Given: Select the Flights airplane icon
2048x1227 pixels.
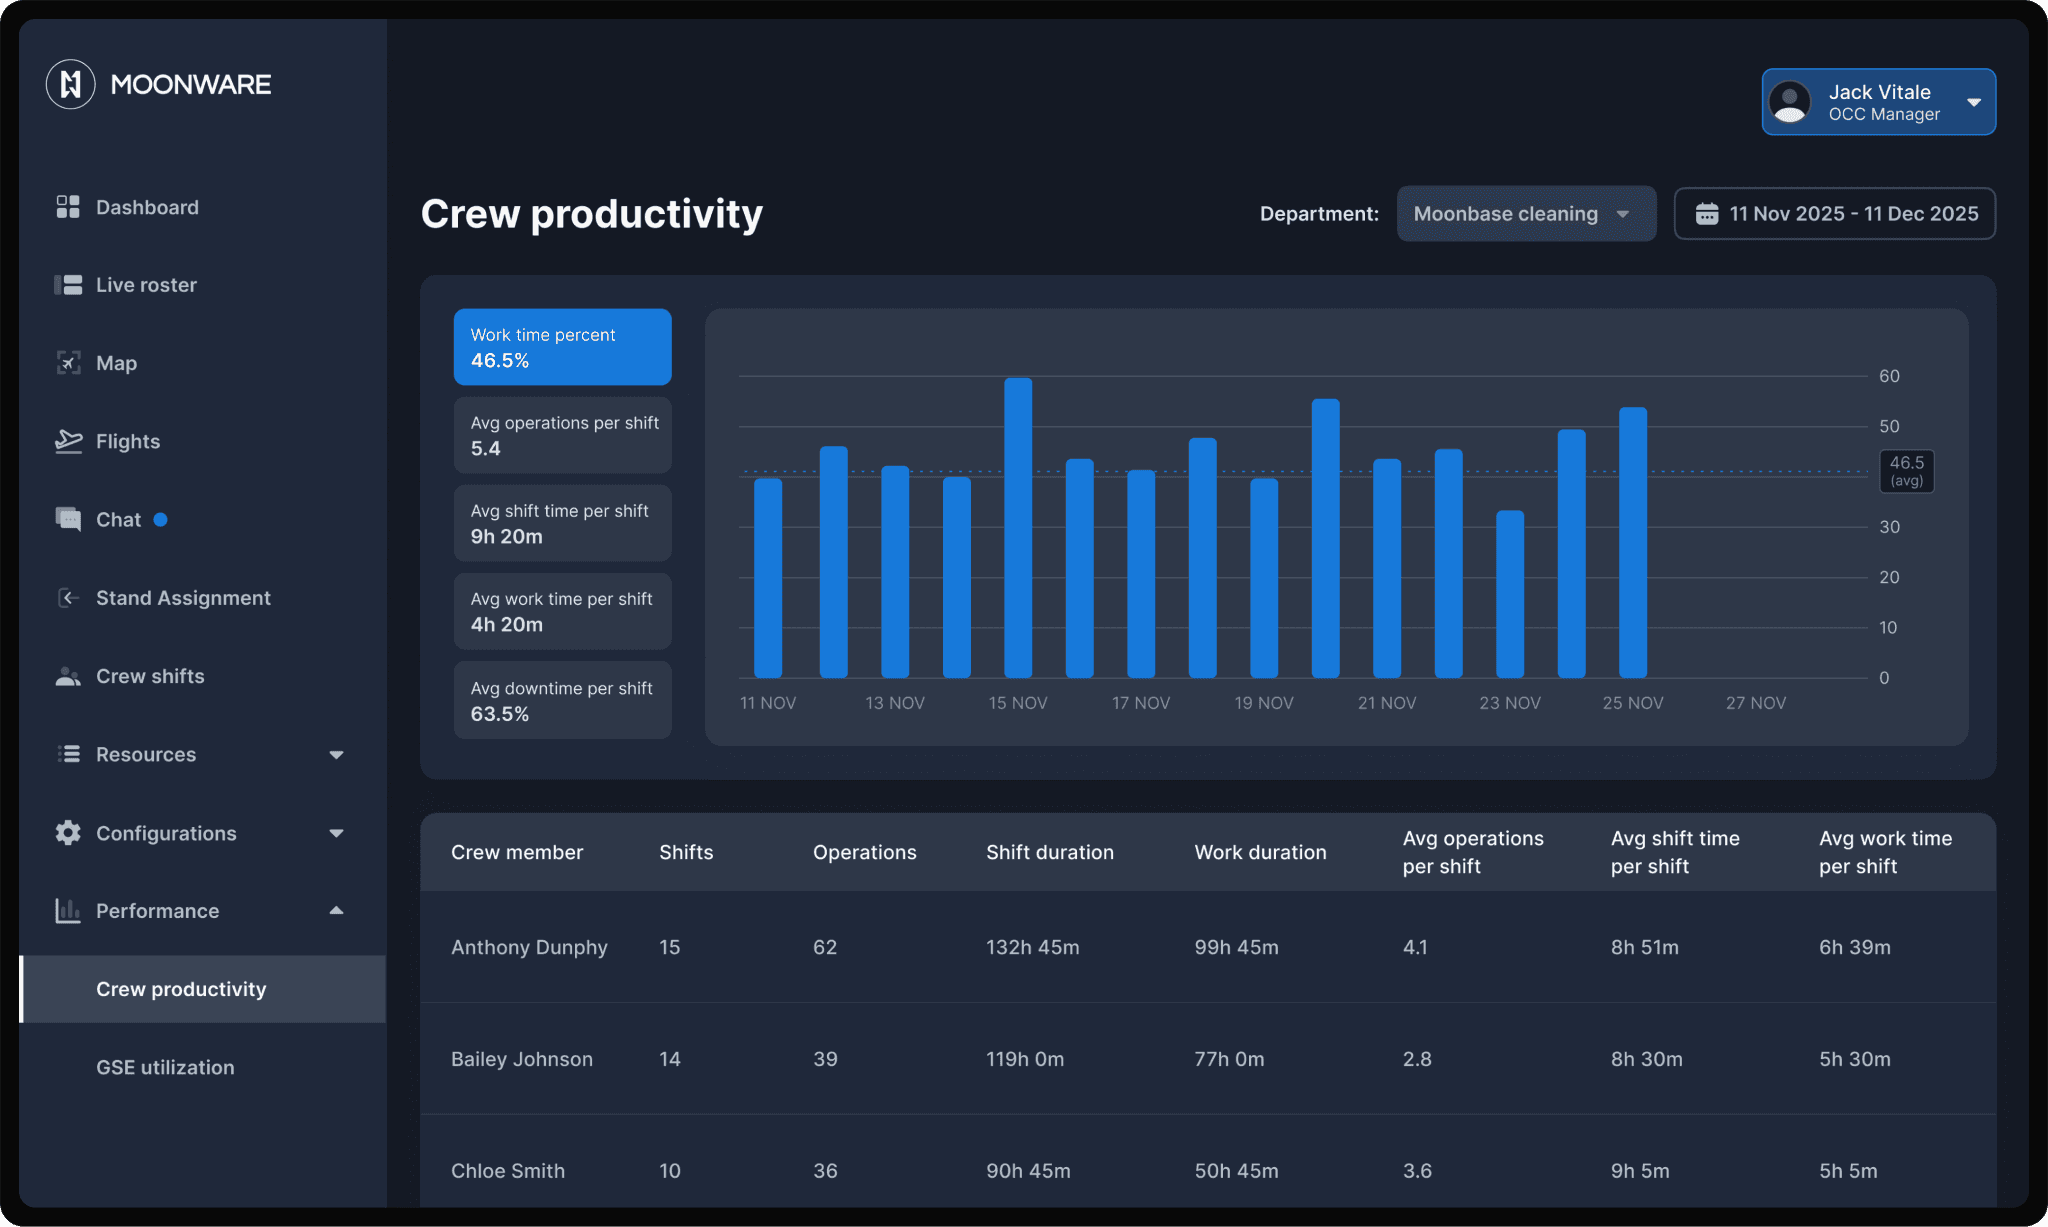Looking at the screenshot, I should coord(67,441).
